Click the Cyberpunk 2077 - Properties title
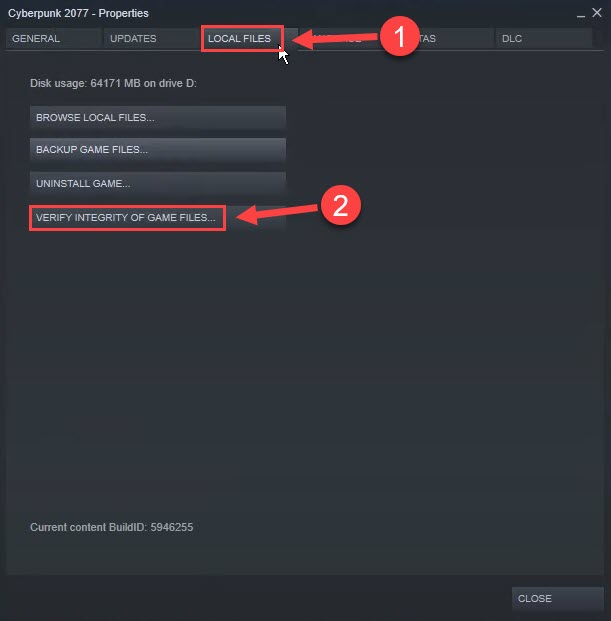The image size is (611, 621). pyautogui.click(x=78, y=13)
